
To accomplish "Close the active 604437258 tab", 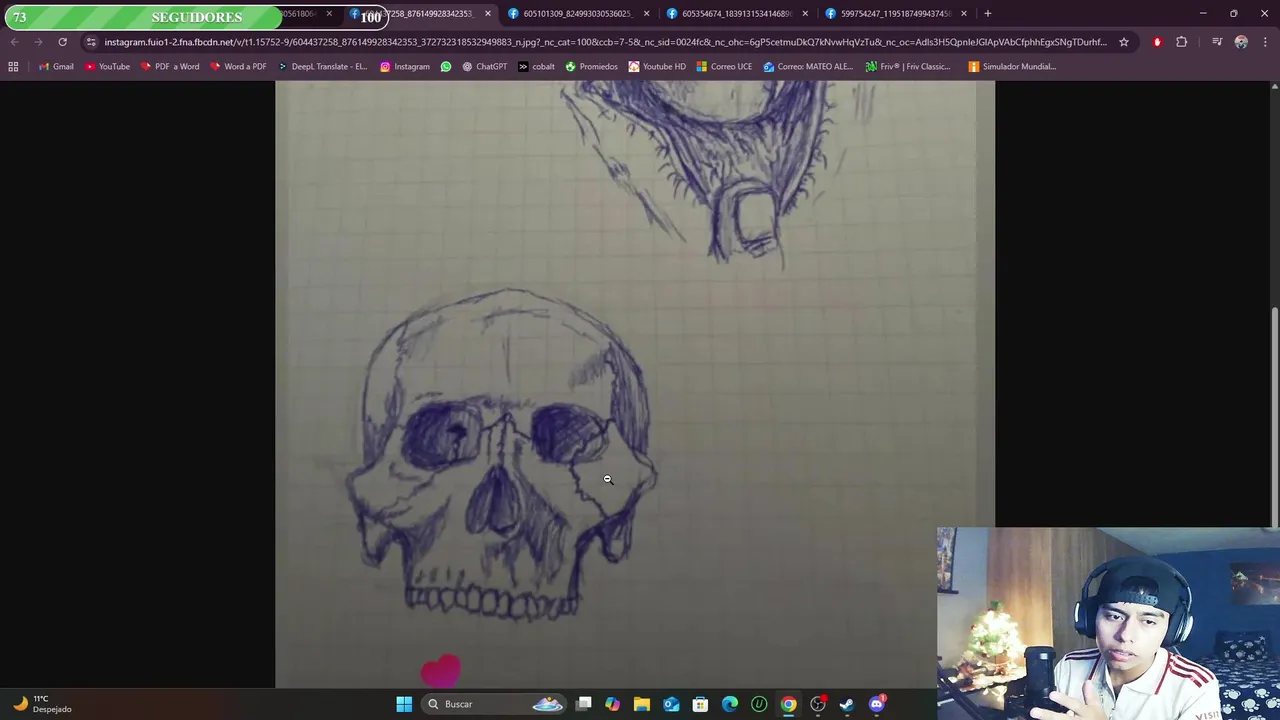I will (488, 14).
